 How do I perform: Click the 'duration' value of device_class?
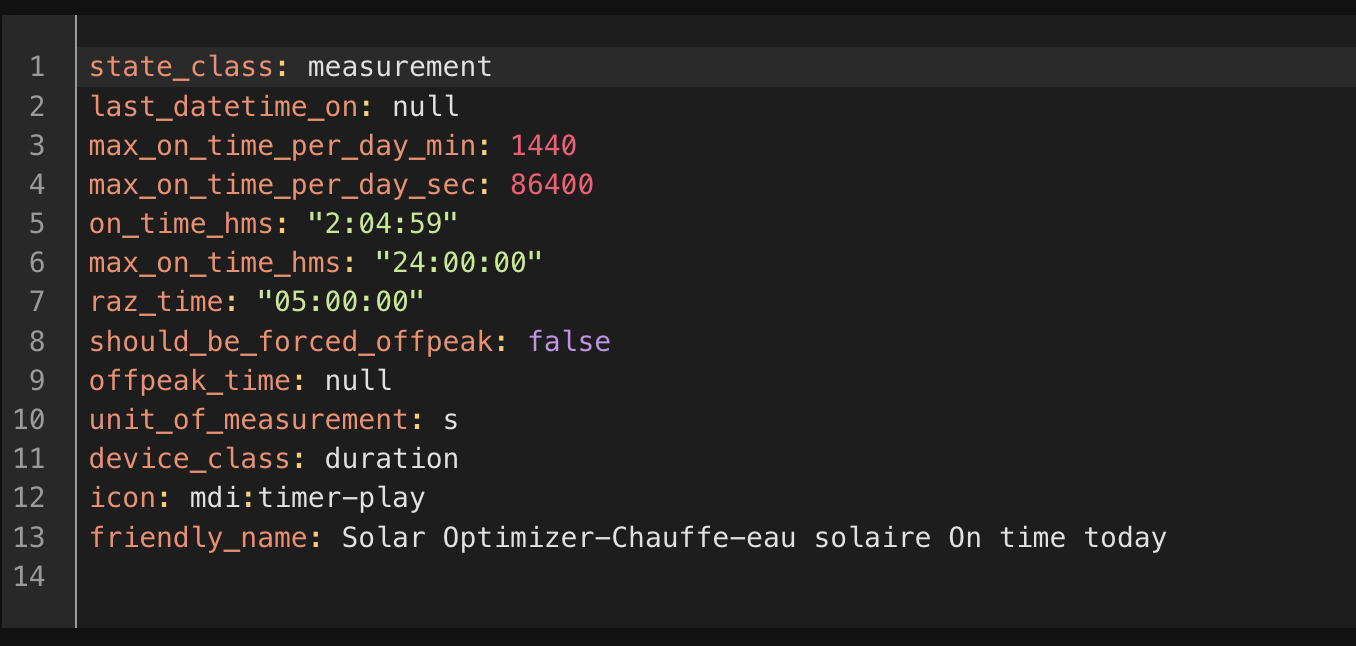(x=392, y=459)
